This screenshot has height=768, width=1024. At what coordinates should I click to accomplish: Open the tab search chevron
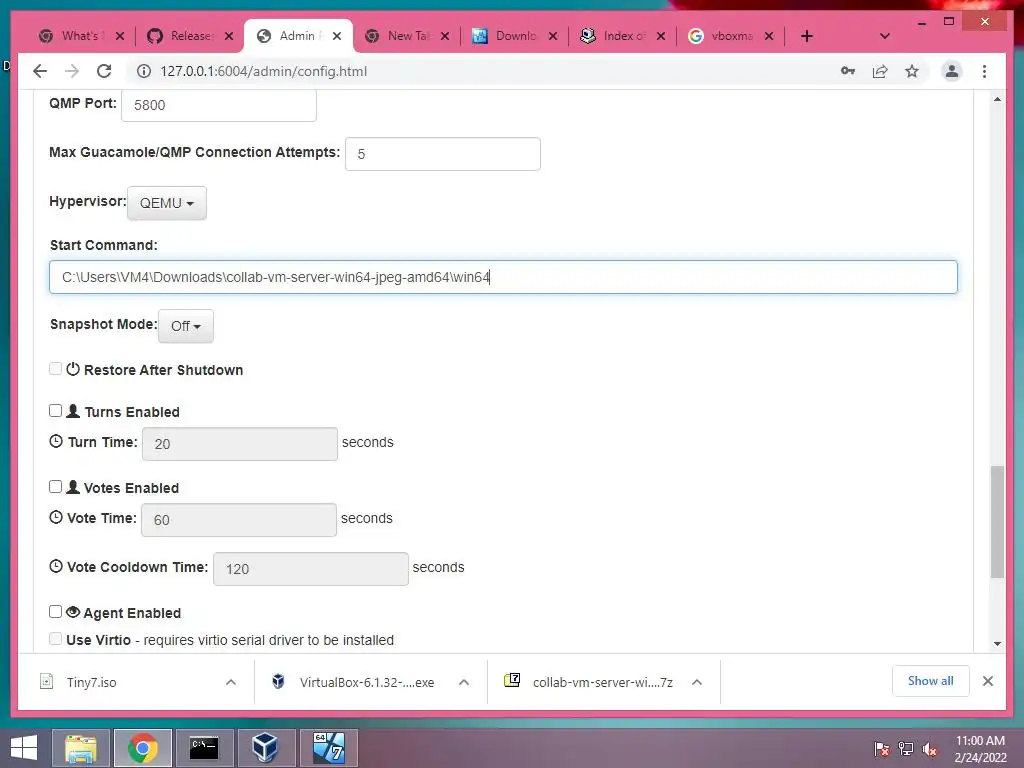pyautogui.click(x=885, y=36)
